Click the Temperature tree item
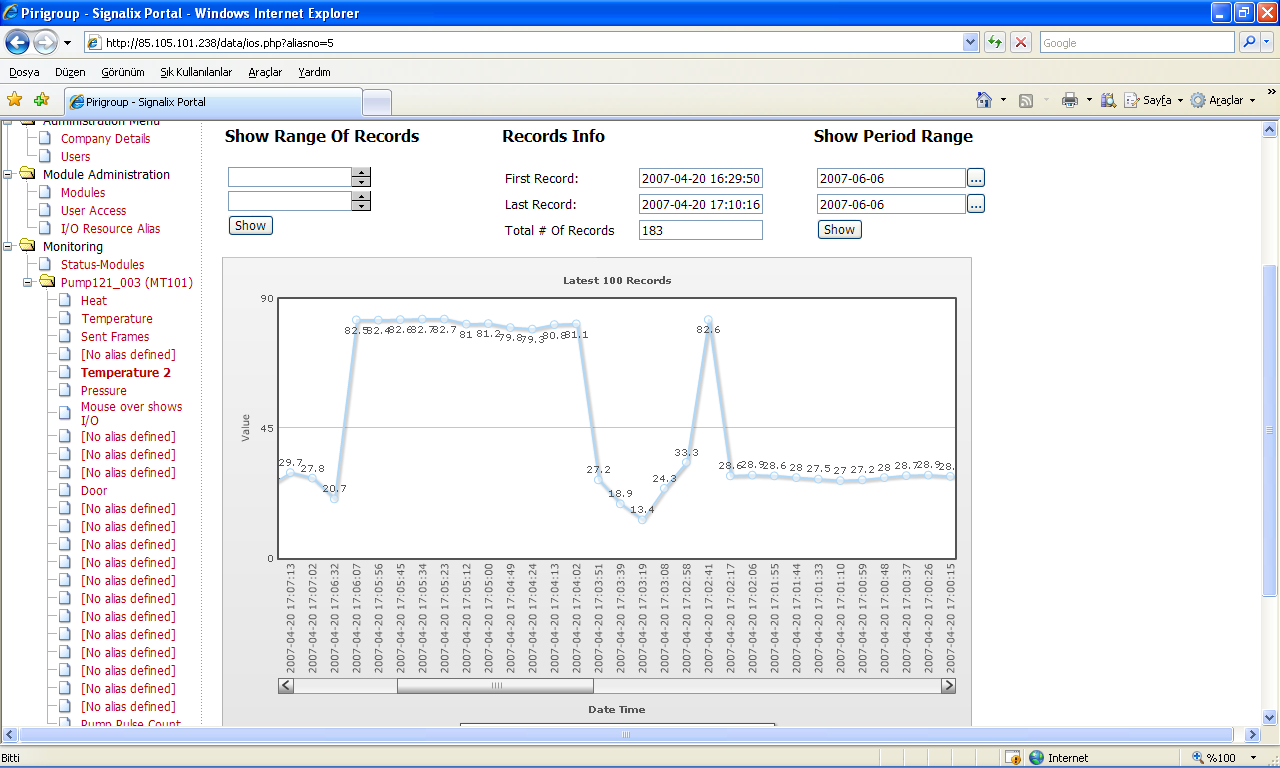1280x768 pixels. point(117,319)
